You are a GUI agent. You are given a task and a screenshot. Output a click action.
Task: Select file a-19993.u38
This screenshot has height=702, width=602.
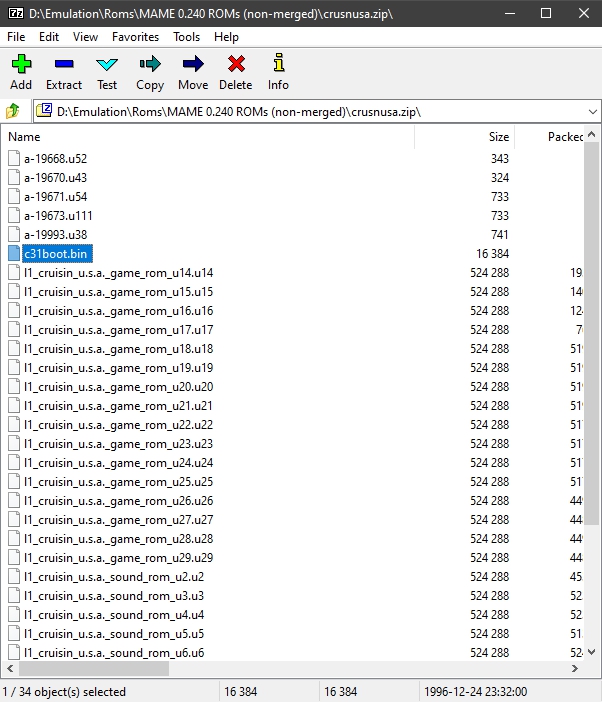(56, 235)
